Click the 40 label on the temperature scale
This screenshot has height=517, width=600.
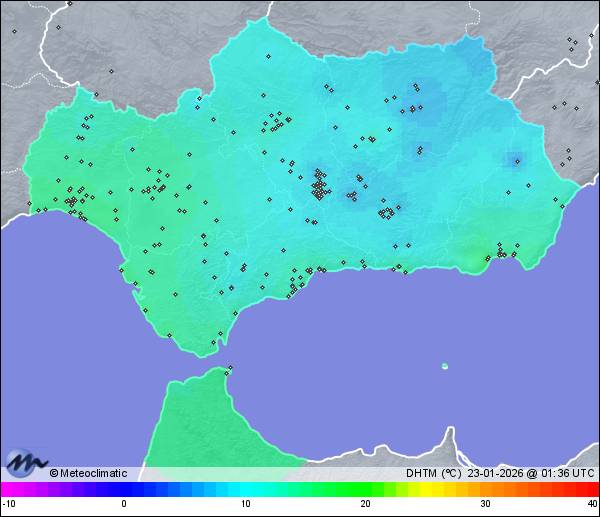(592, 504)
